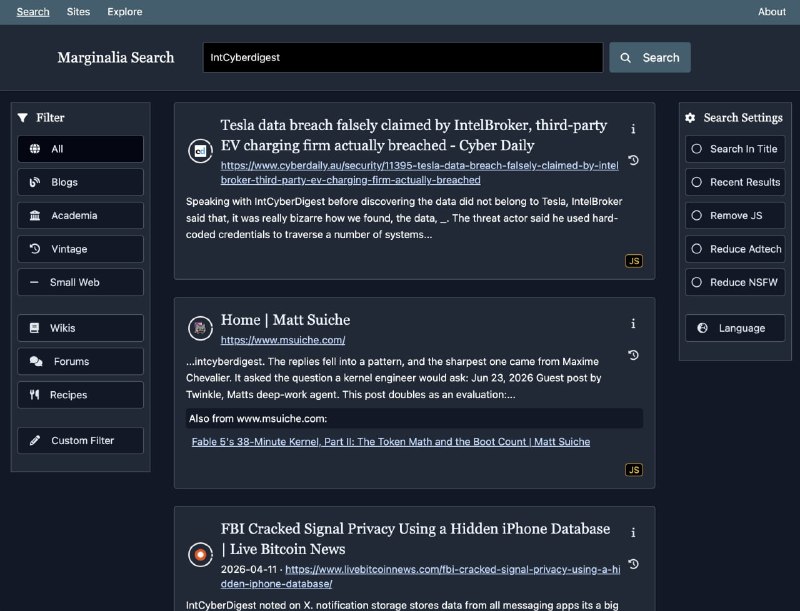The image size is (800, 611).
Task: Click the Marginalia Search logo title
Action: (116, 58)
